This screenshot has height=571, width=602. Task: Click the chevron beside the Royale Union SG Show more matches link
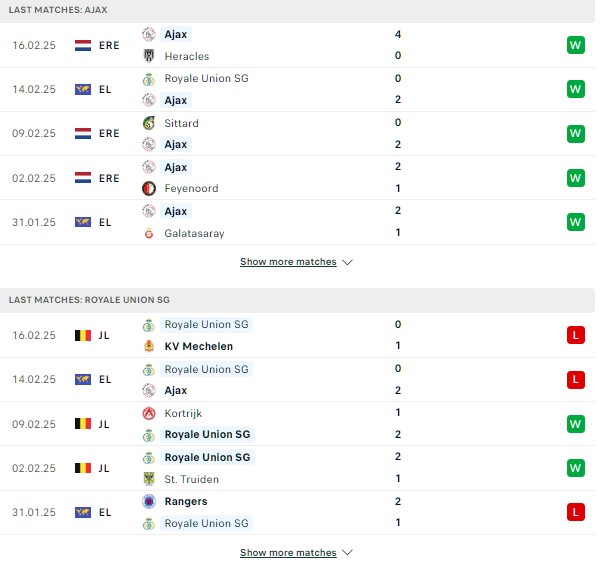click(x=347, y=553)
